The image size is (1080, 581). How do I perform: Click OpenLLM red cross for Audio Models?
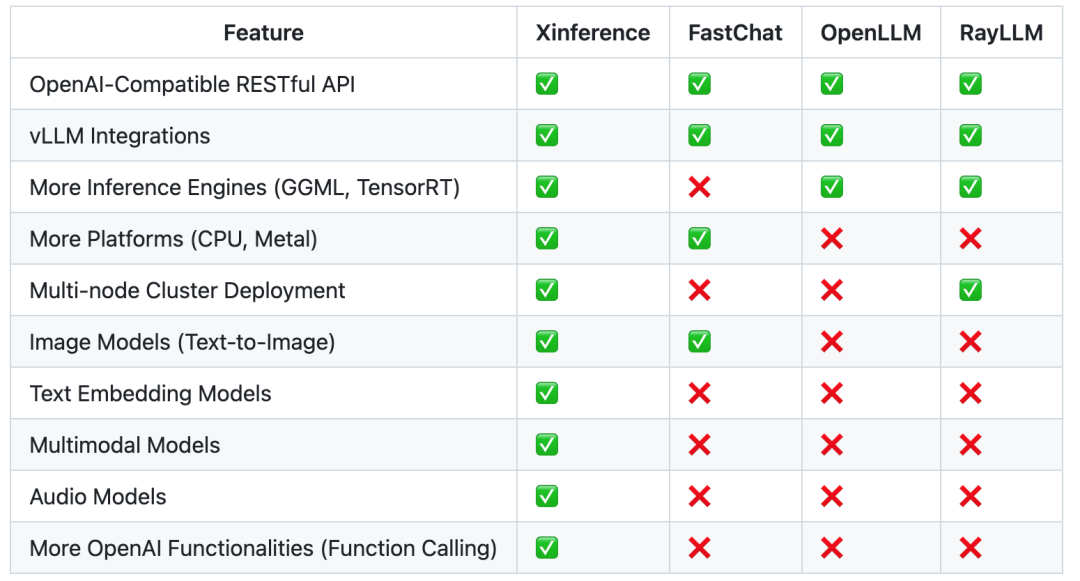tap(831, 496)
